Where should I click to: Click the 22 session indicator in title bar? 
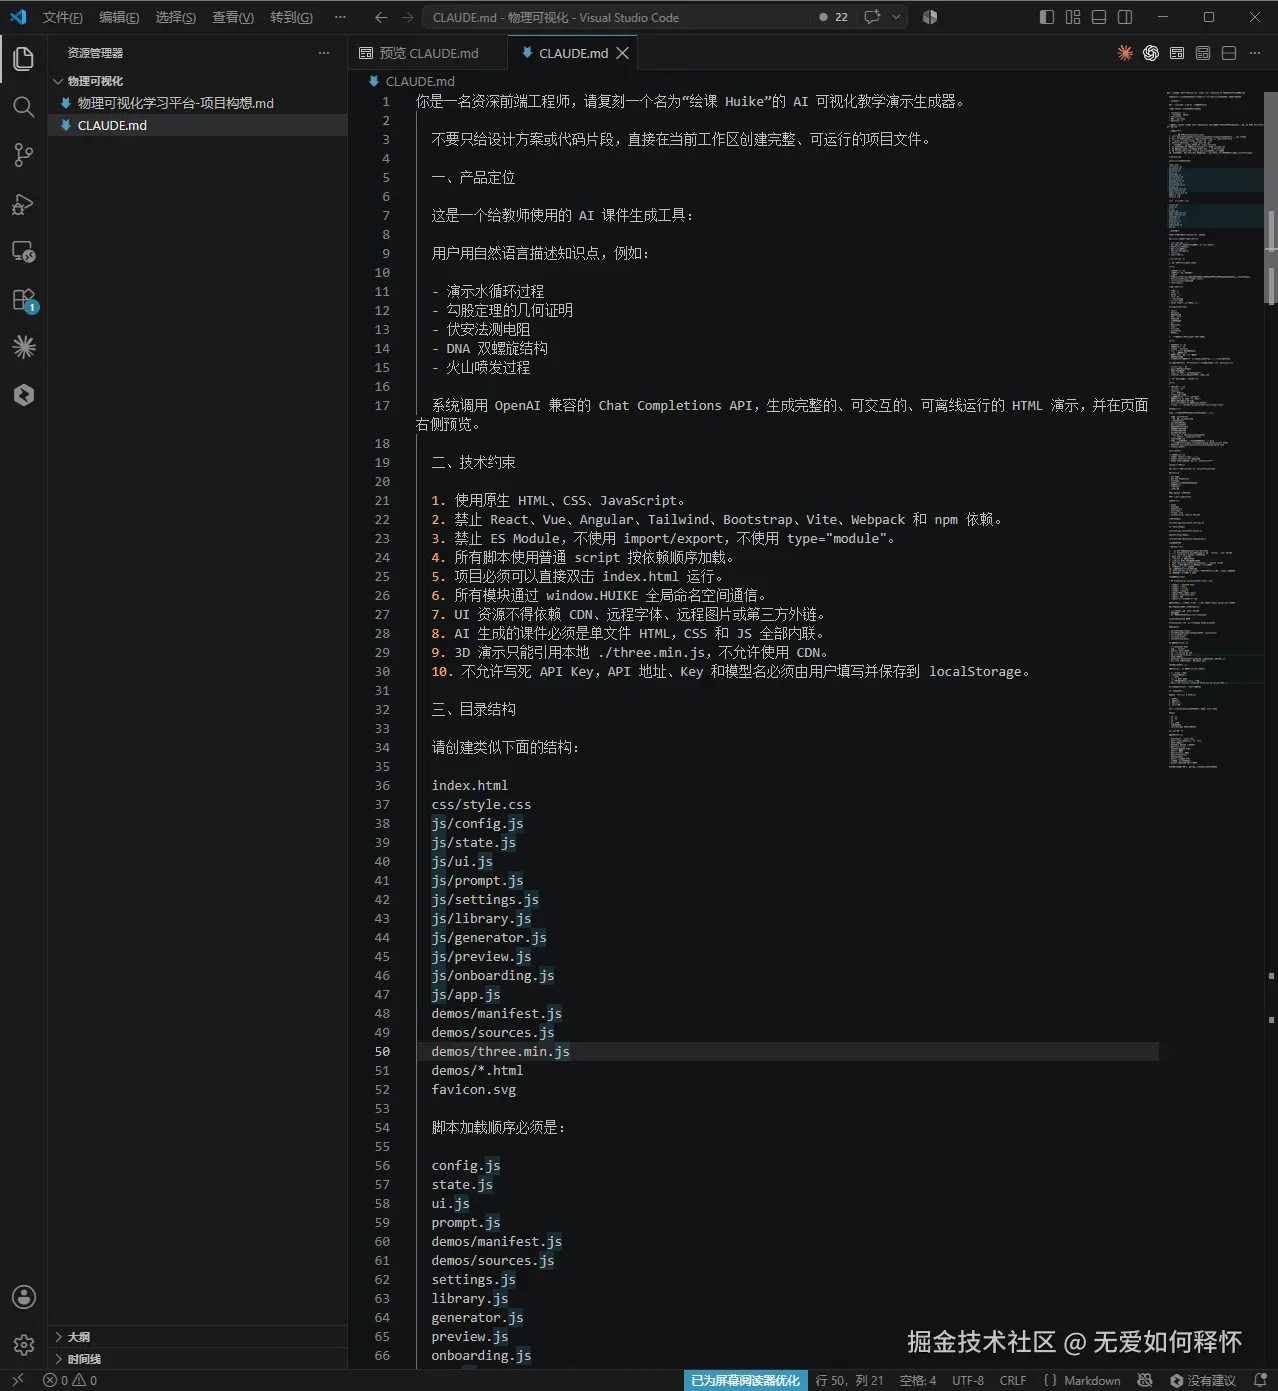click(x=834, y=17)
